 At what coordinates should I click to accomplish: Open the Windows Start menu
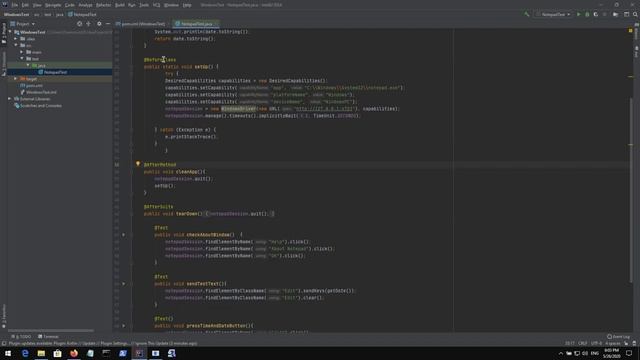tap(8, 353)
